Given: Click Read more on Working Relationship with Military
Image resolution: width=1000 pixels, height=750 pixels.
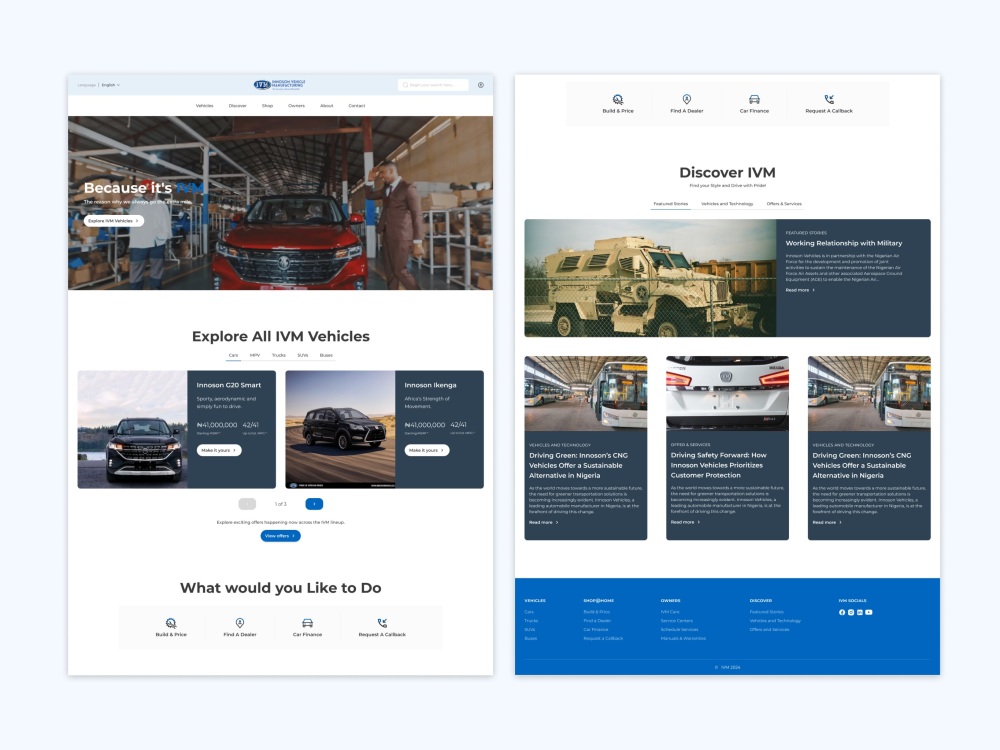Looking at the screenshot, I should [800, 290].
